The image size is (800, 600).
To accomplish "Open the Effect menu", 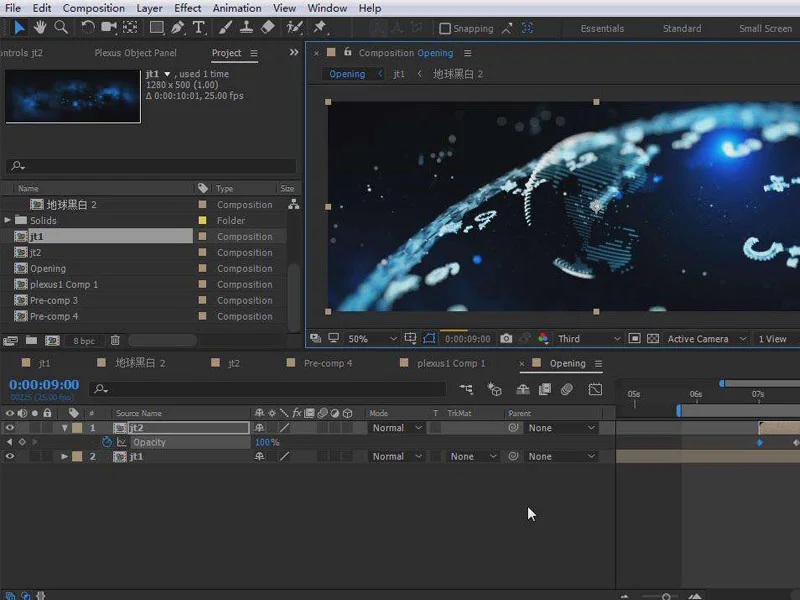I will 187,8.
